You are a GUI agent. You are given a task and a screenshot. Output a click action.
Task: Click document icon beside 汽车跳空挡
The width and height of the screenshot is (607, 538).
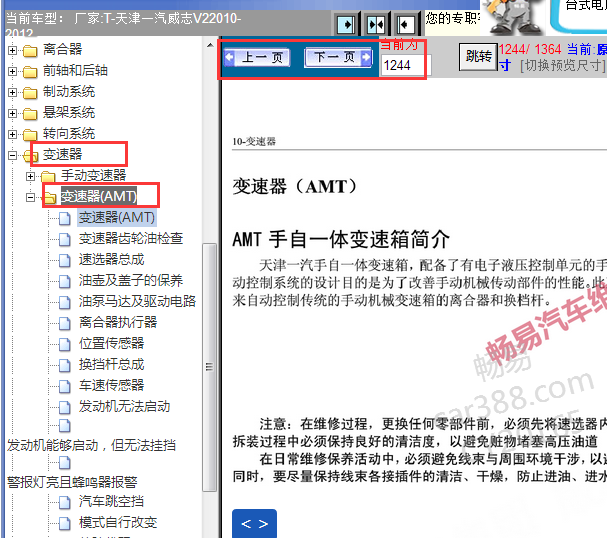[65, 503]
